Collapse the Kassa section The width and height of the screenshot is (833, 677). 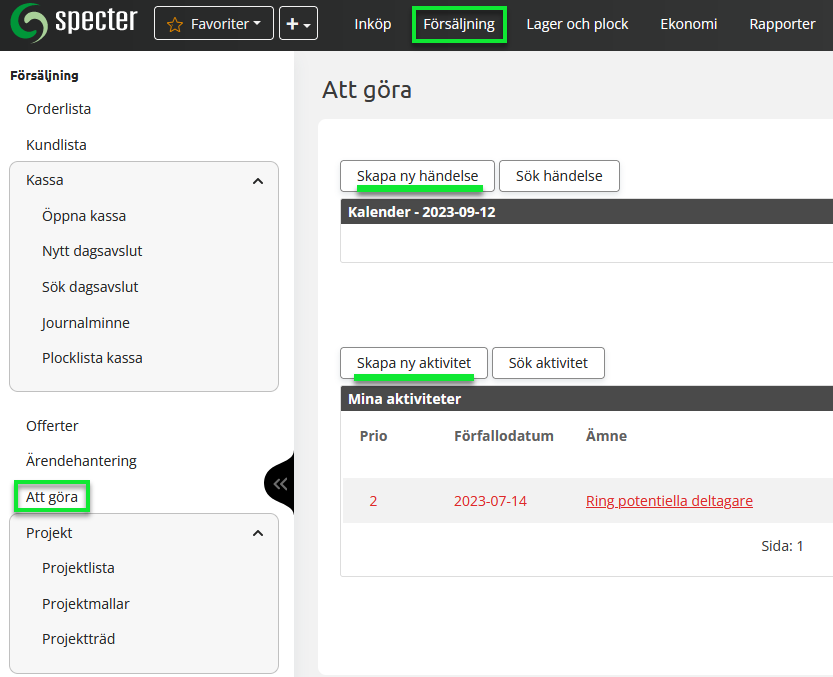(x=258, y=181)
